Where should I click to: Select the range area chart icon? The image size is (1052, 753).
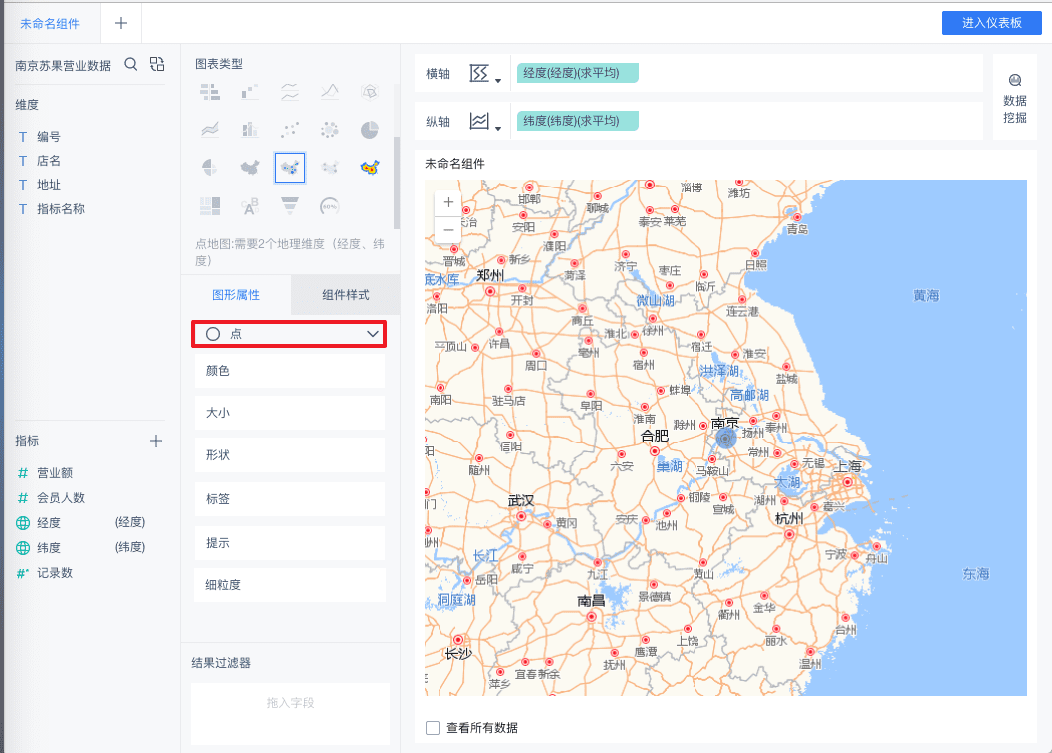pyautogui.click(x=329, y=92)
